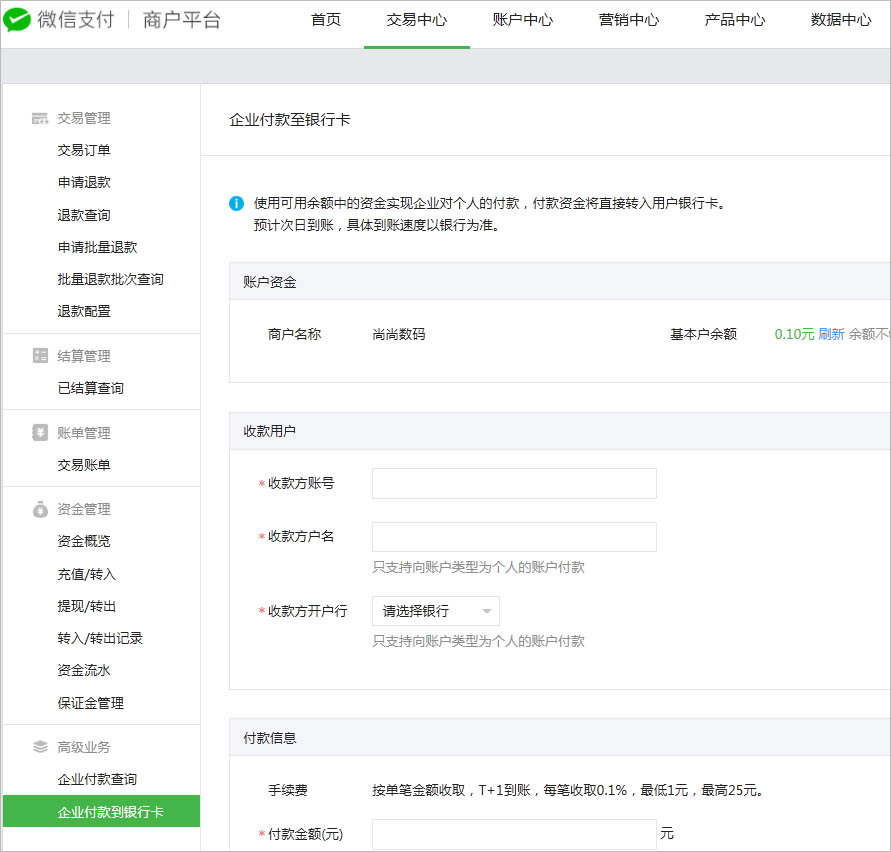
Task: Click the 付款金额 amount input field
Action: pyautogui.click(x=513, y=833)
